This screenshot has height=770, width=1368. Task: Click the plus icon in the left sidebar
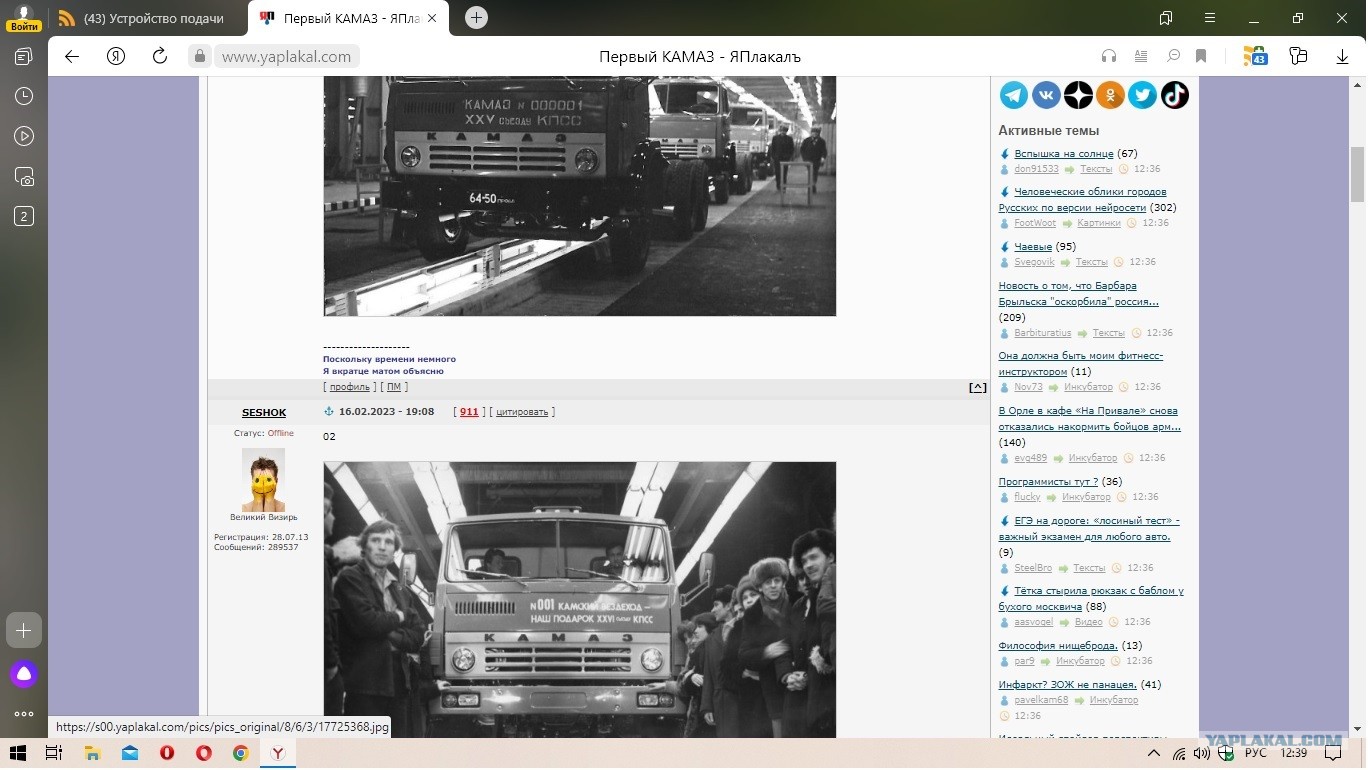click(x=24, y=630)
